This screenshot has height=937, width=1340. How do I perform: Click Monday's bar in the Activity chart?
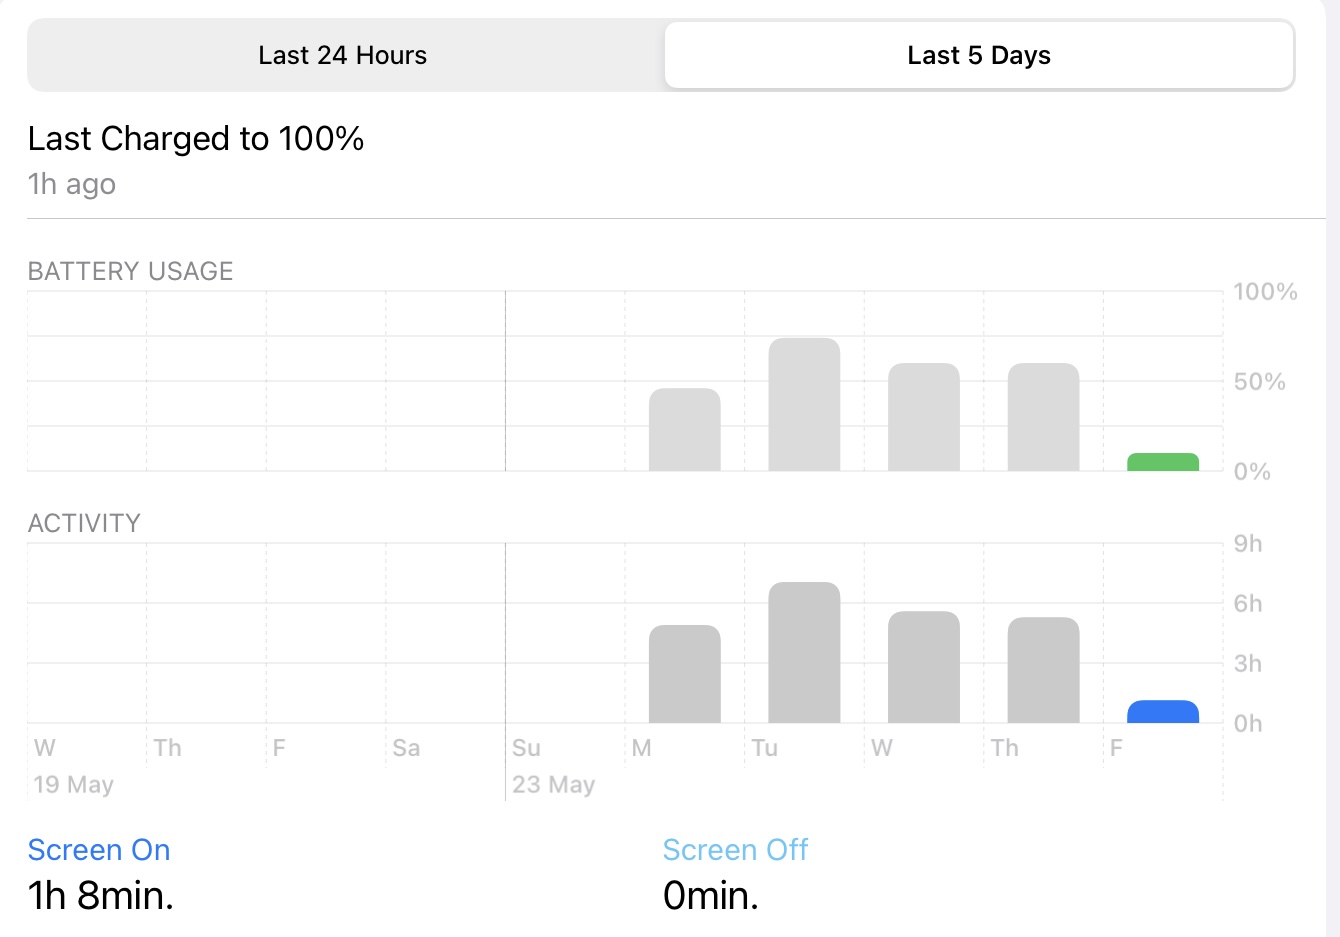pyautogui.click(x=684, y=674)
